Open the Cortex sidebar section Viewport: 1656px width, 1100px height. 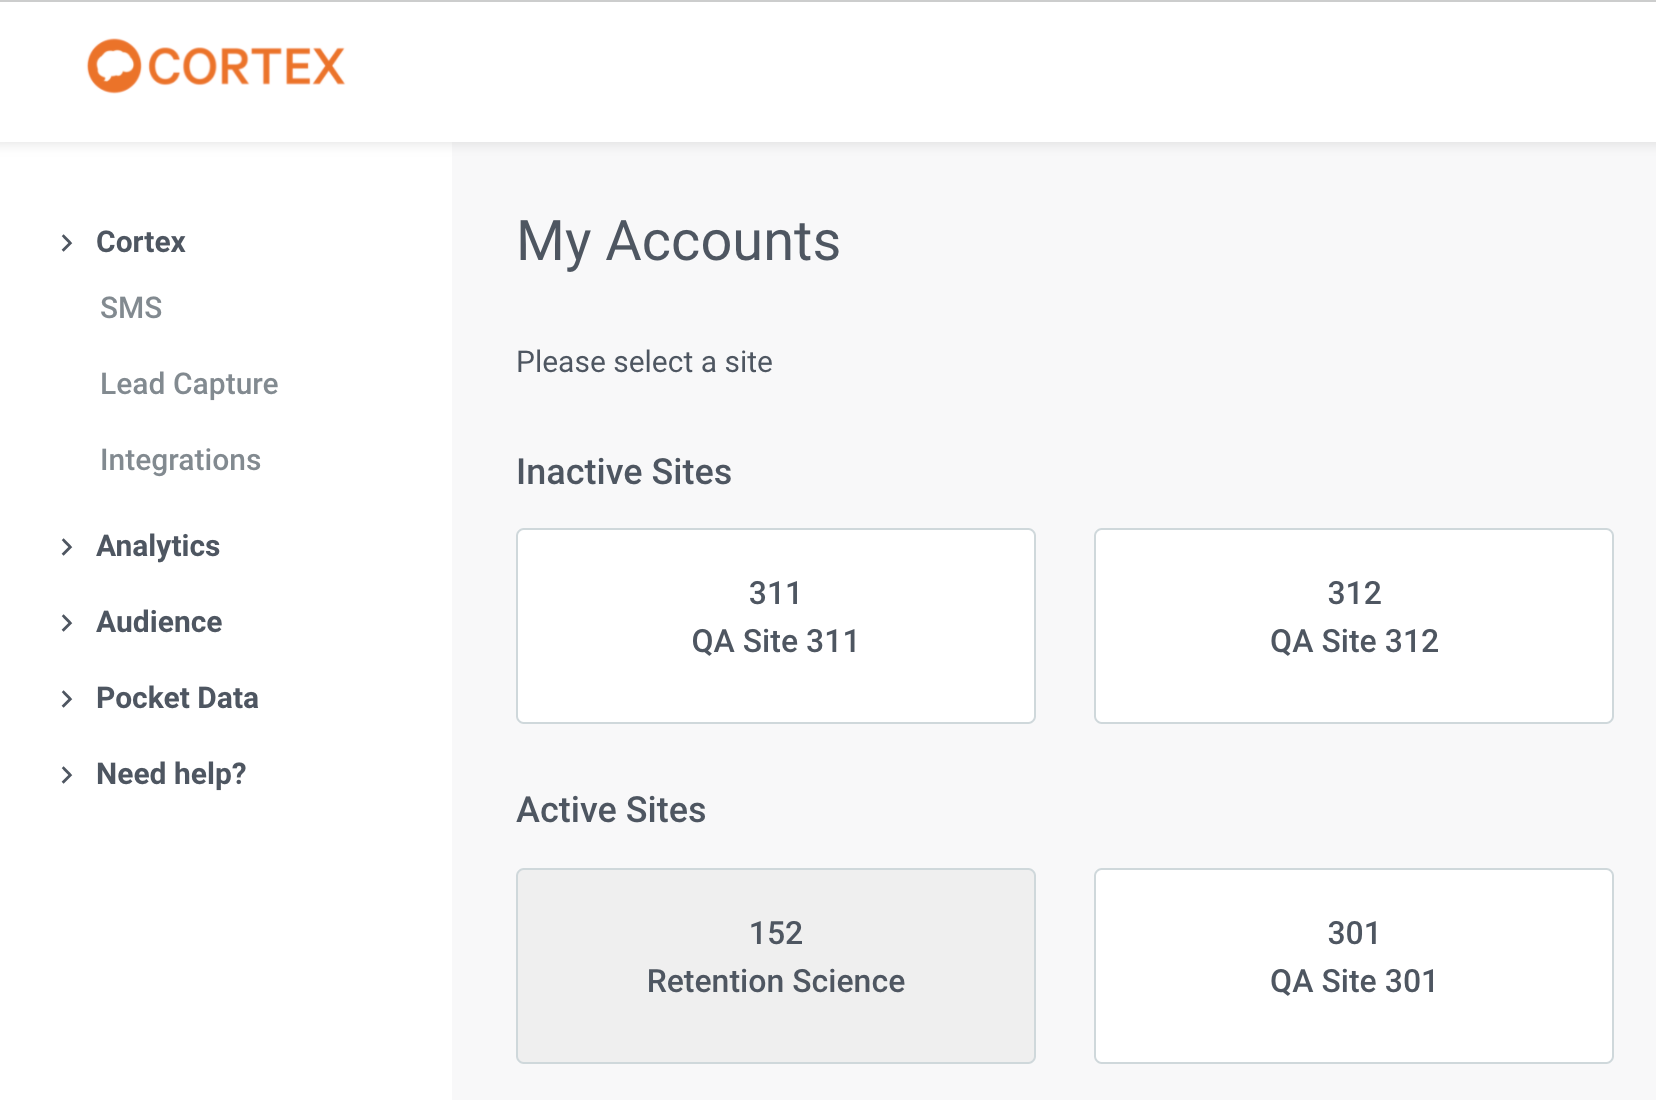coord(141,242)
